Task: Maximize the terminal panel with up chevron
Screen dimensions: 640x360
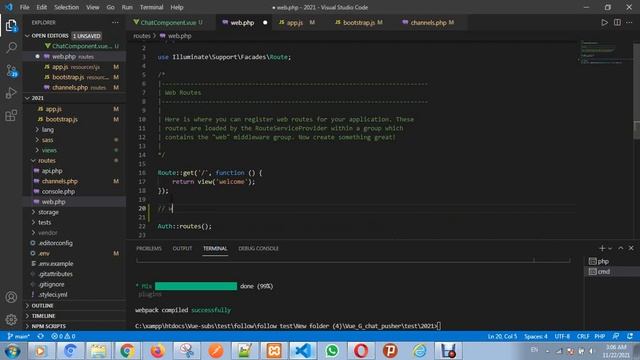Action: click(x=620, y=248)
